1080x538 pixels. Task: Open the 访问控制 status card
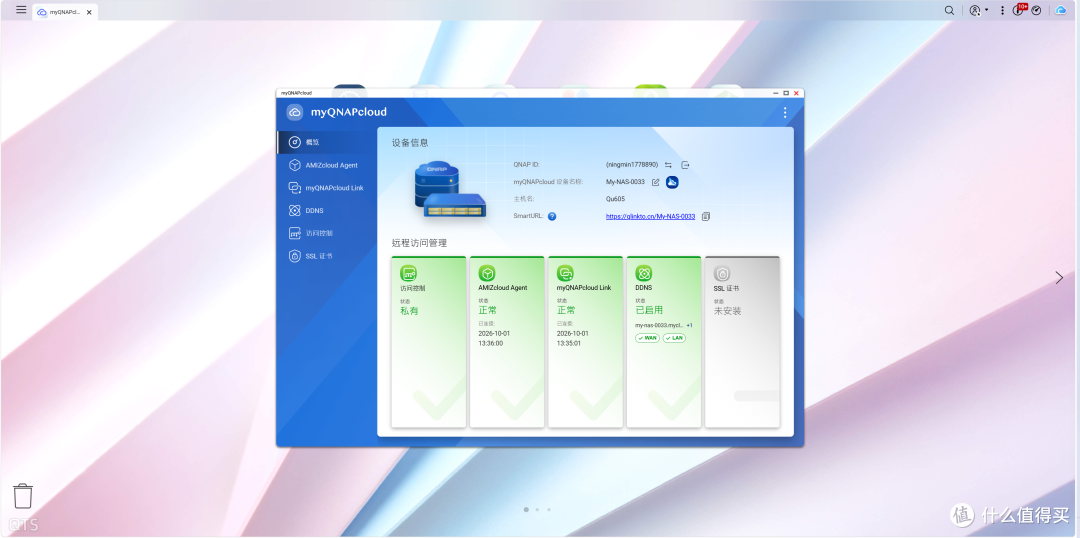click(428, 342)
